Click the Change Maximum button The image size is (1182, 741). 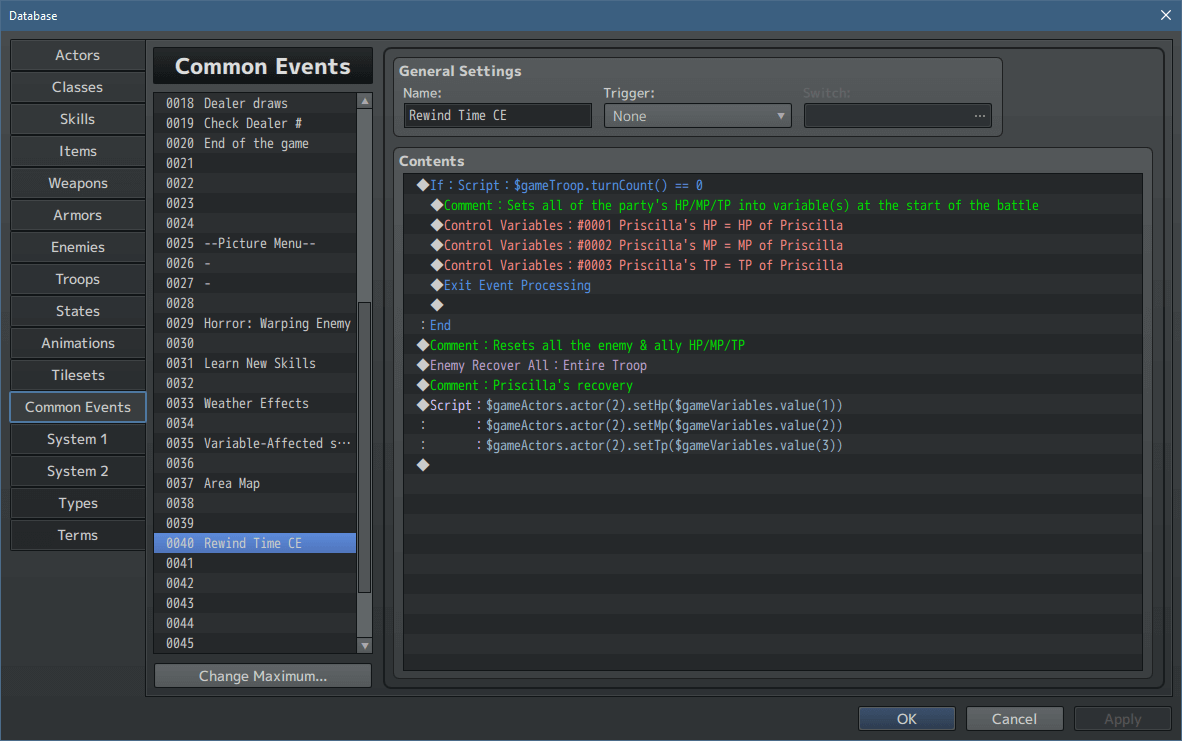pyautogui.click(x=262, y=675)
